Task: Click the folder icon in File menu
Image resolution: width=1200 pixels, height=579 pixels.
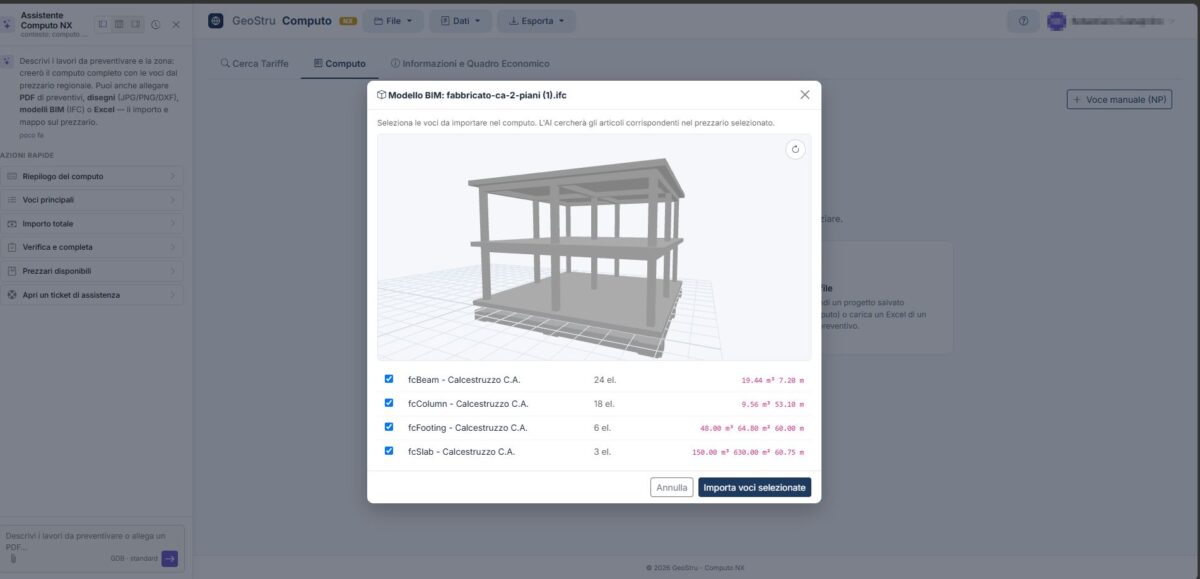Action: [379, 21]
